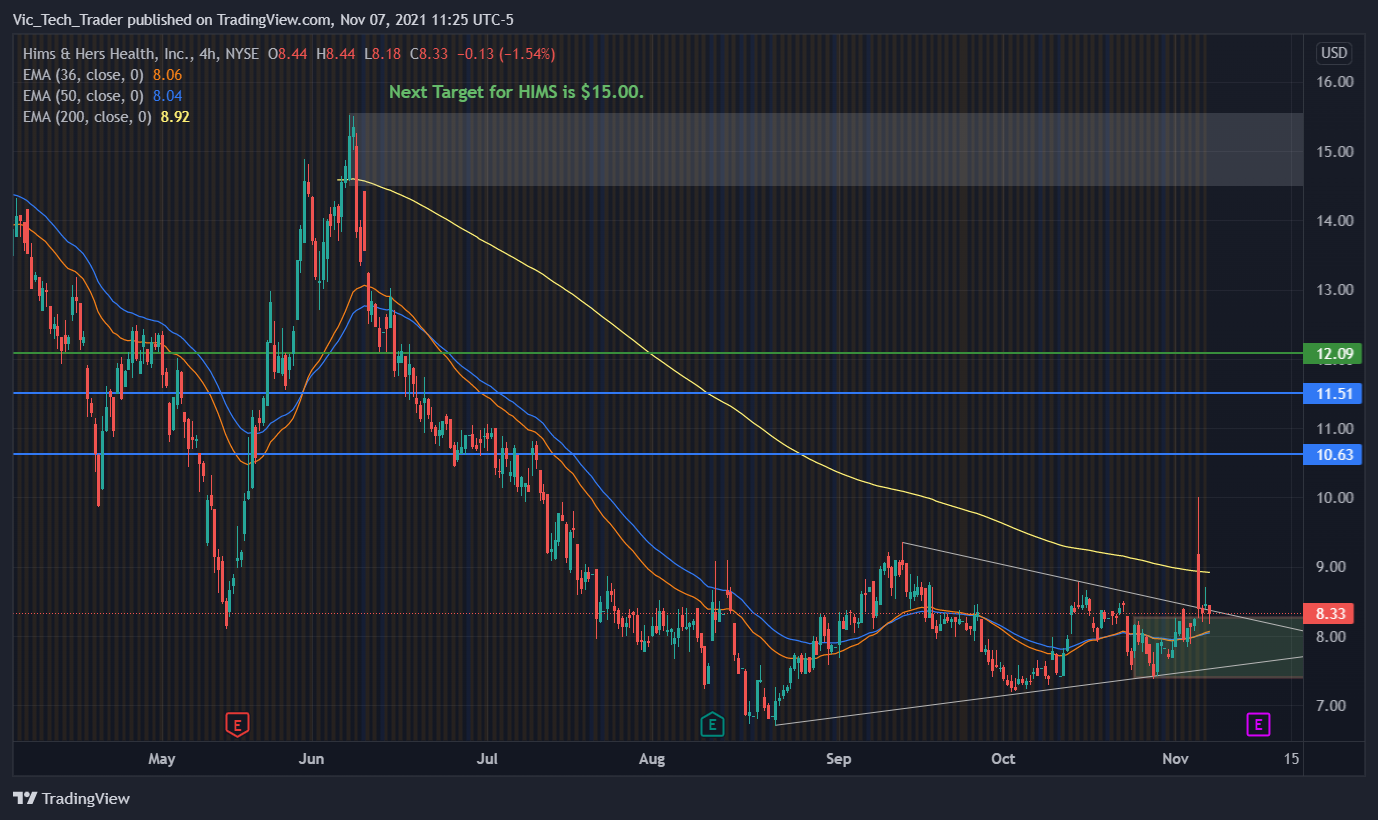Click the red earnings E marker near May

point(237,724)
